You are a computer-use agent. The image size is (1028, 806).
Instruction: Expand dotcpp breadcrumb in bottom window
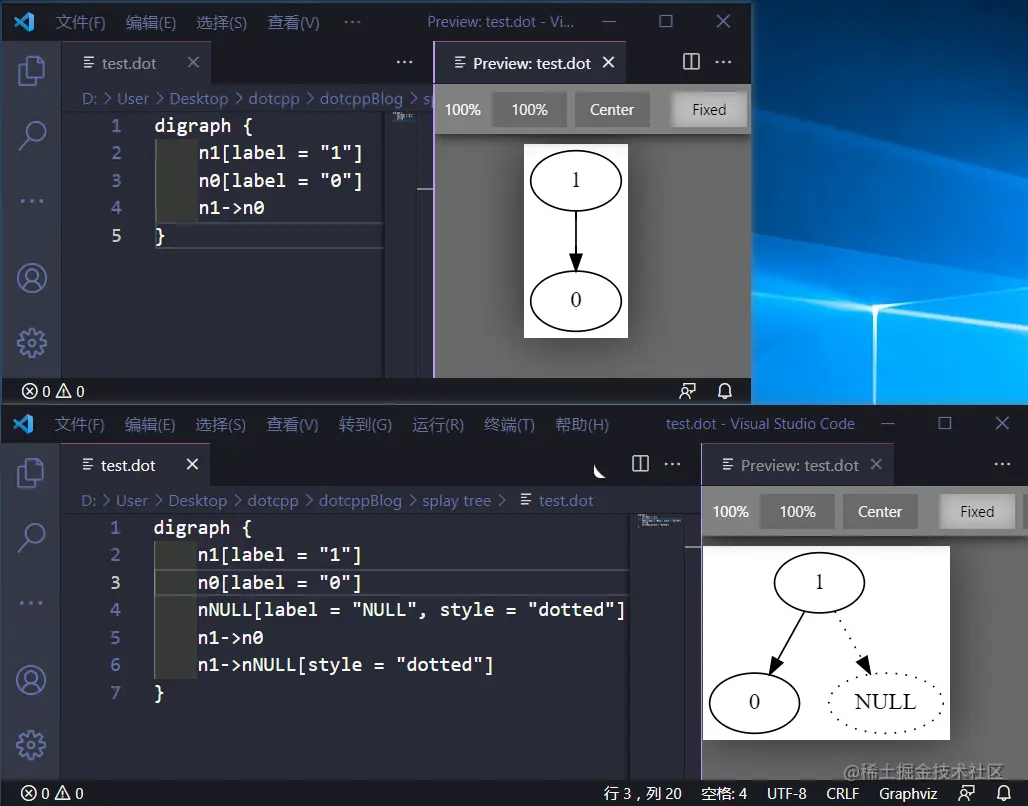point(273,501)
